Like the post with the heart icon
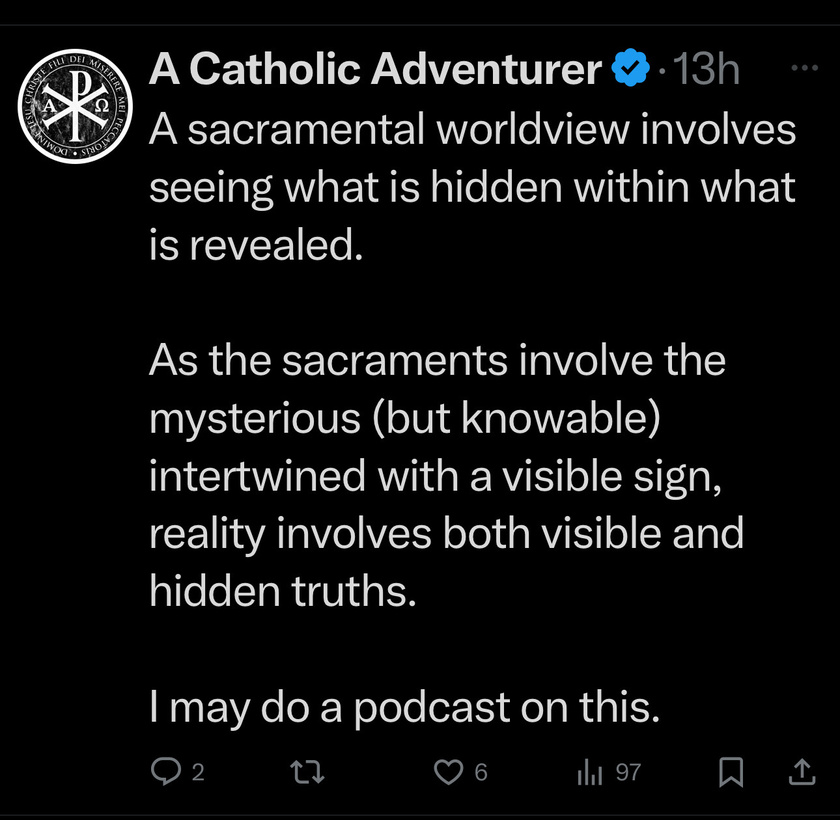This screenshot has width=840, height=820. 448,772
